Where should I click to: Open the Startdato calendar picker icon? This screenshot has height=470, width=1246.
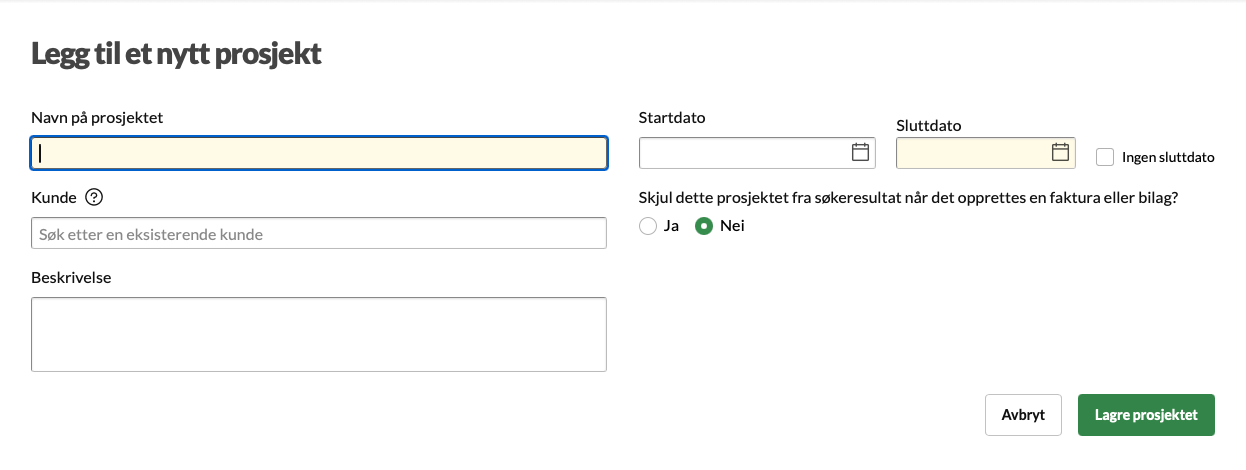point(860,153)
